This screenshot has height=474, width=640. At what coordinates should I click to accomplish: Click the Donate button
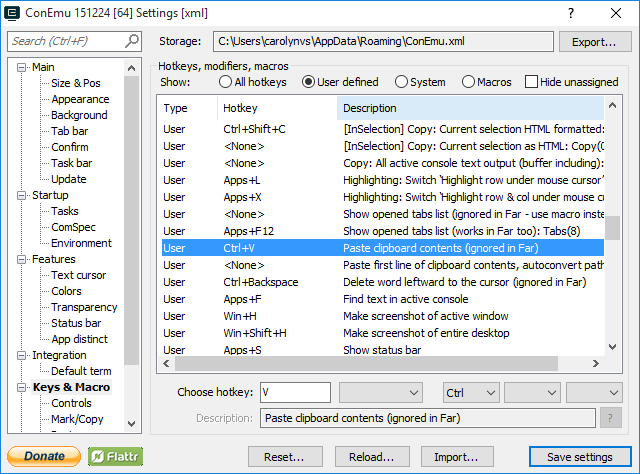(44, 456)
